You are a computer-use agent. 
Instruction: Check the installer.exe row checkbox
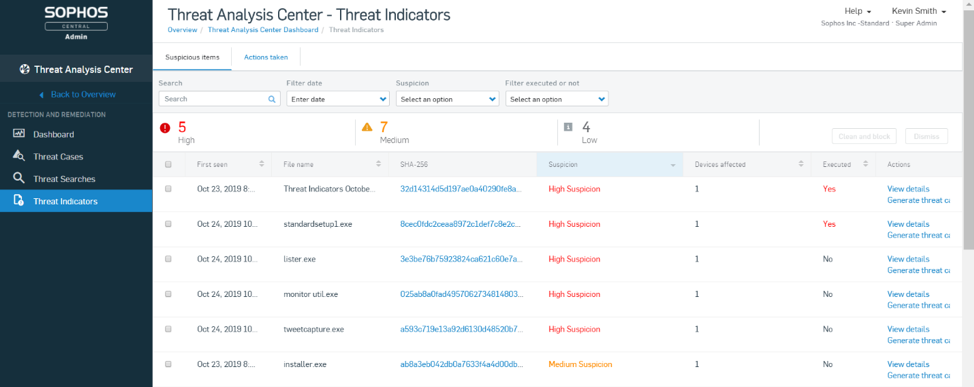pos(168,365)
